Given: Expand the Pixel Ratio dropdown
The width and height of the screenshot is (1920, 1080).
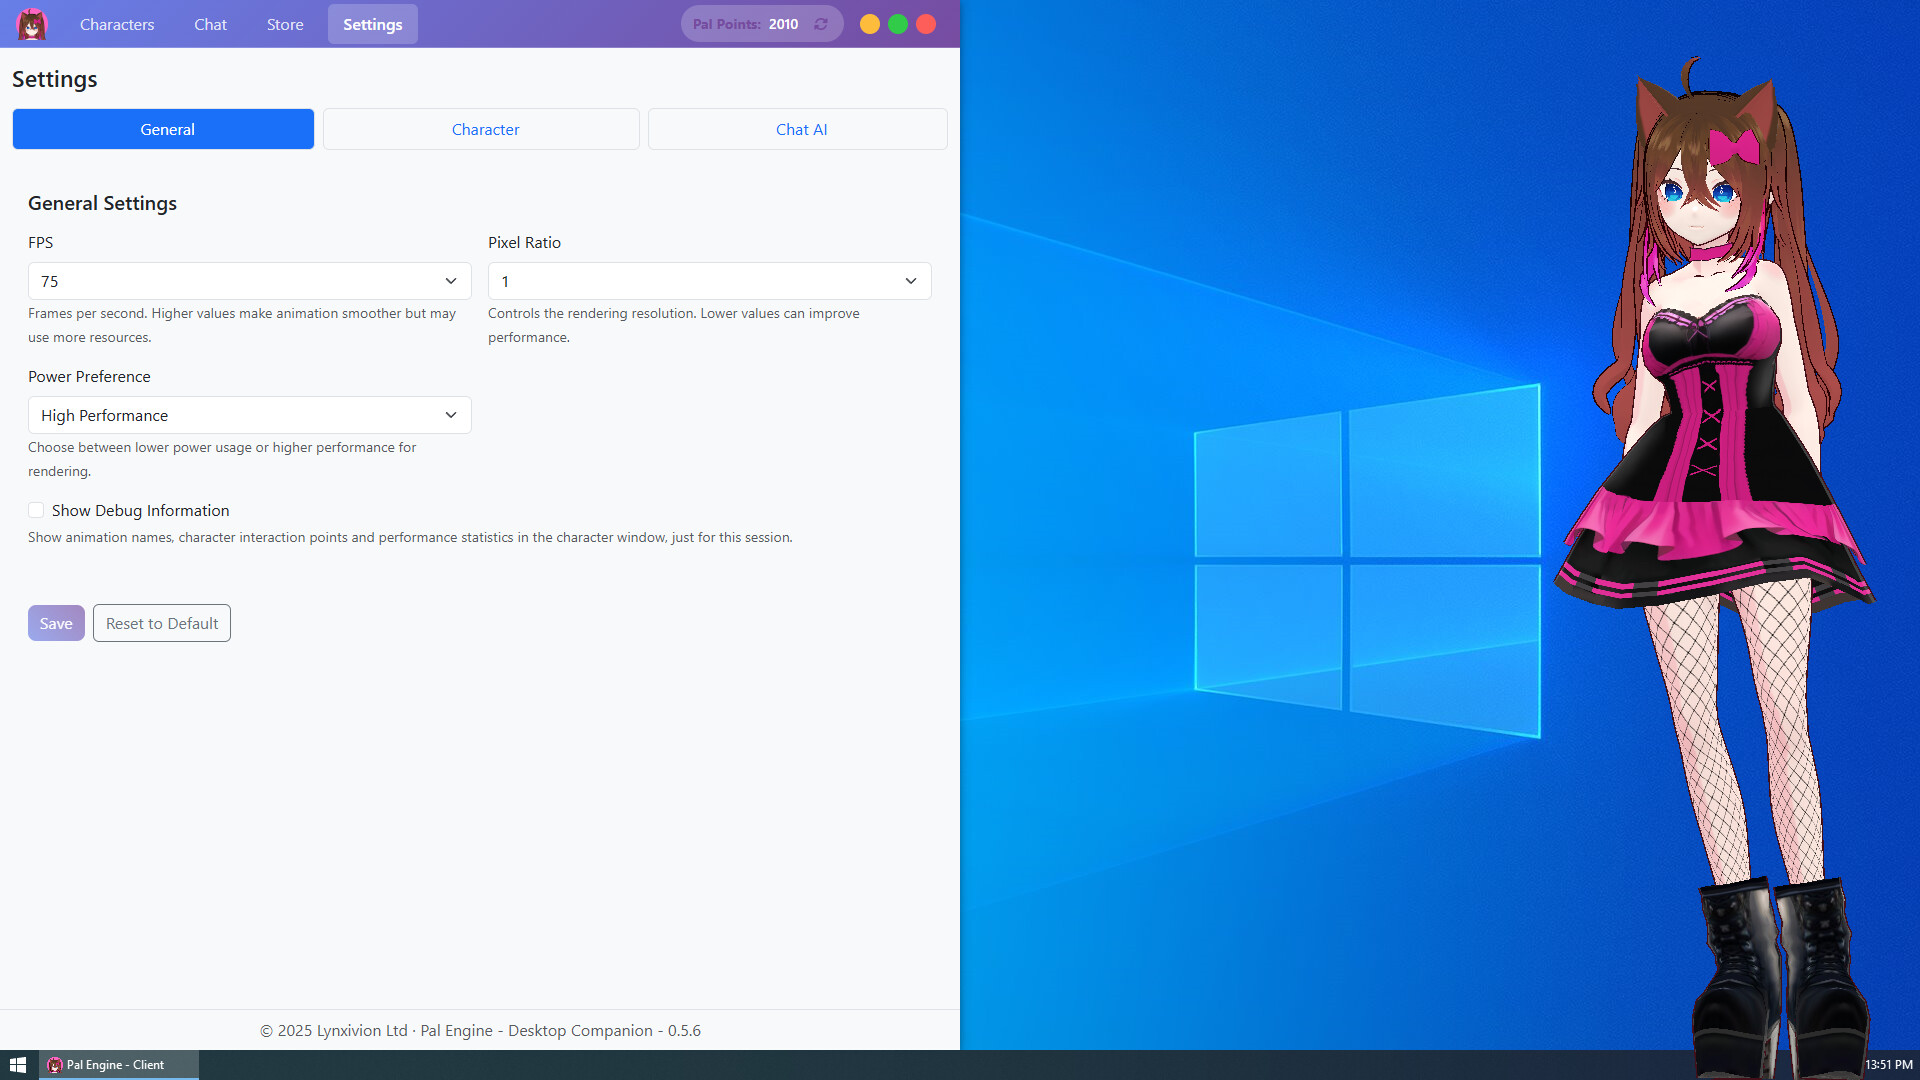Looking at the screenshot, I should (x=709, y=281).
